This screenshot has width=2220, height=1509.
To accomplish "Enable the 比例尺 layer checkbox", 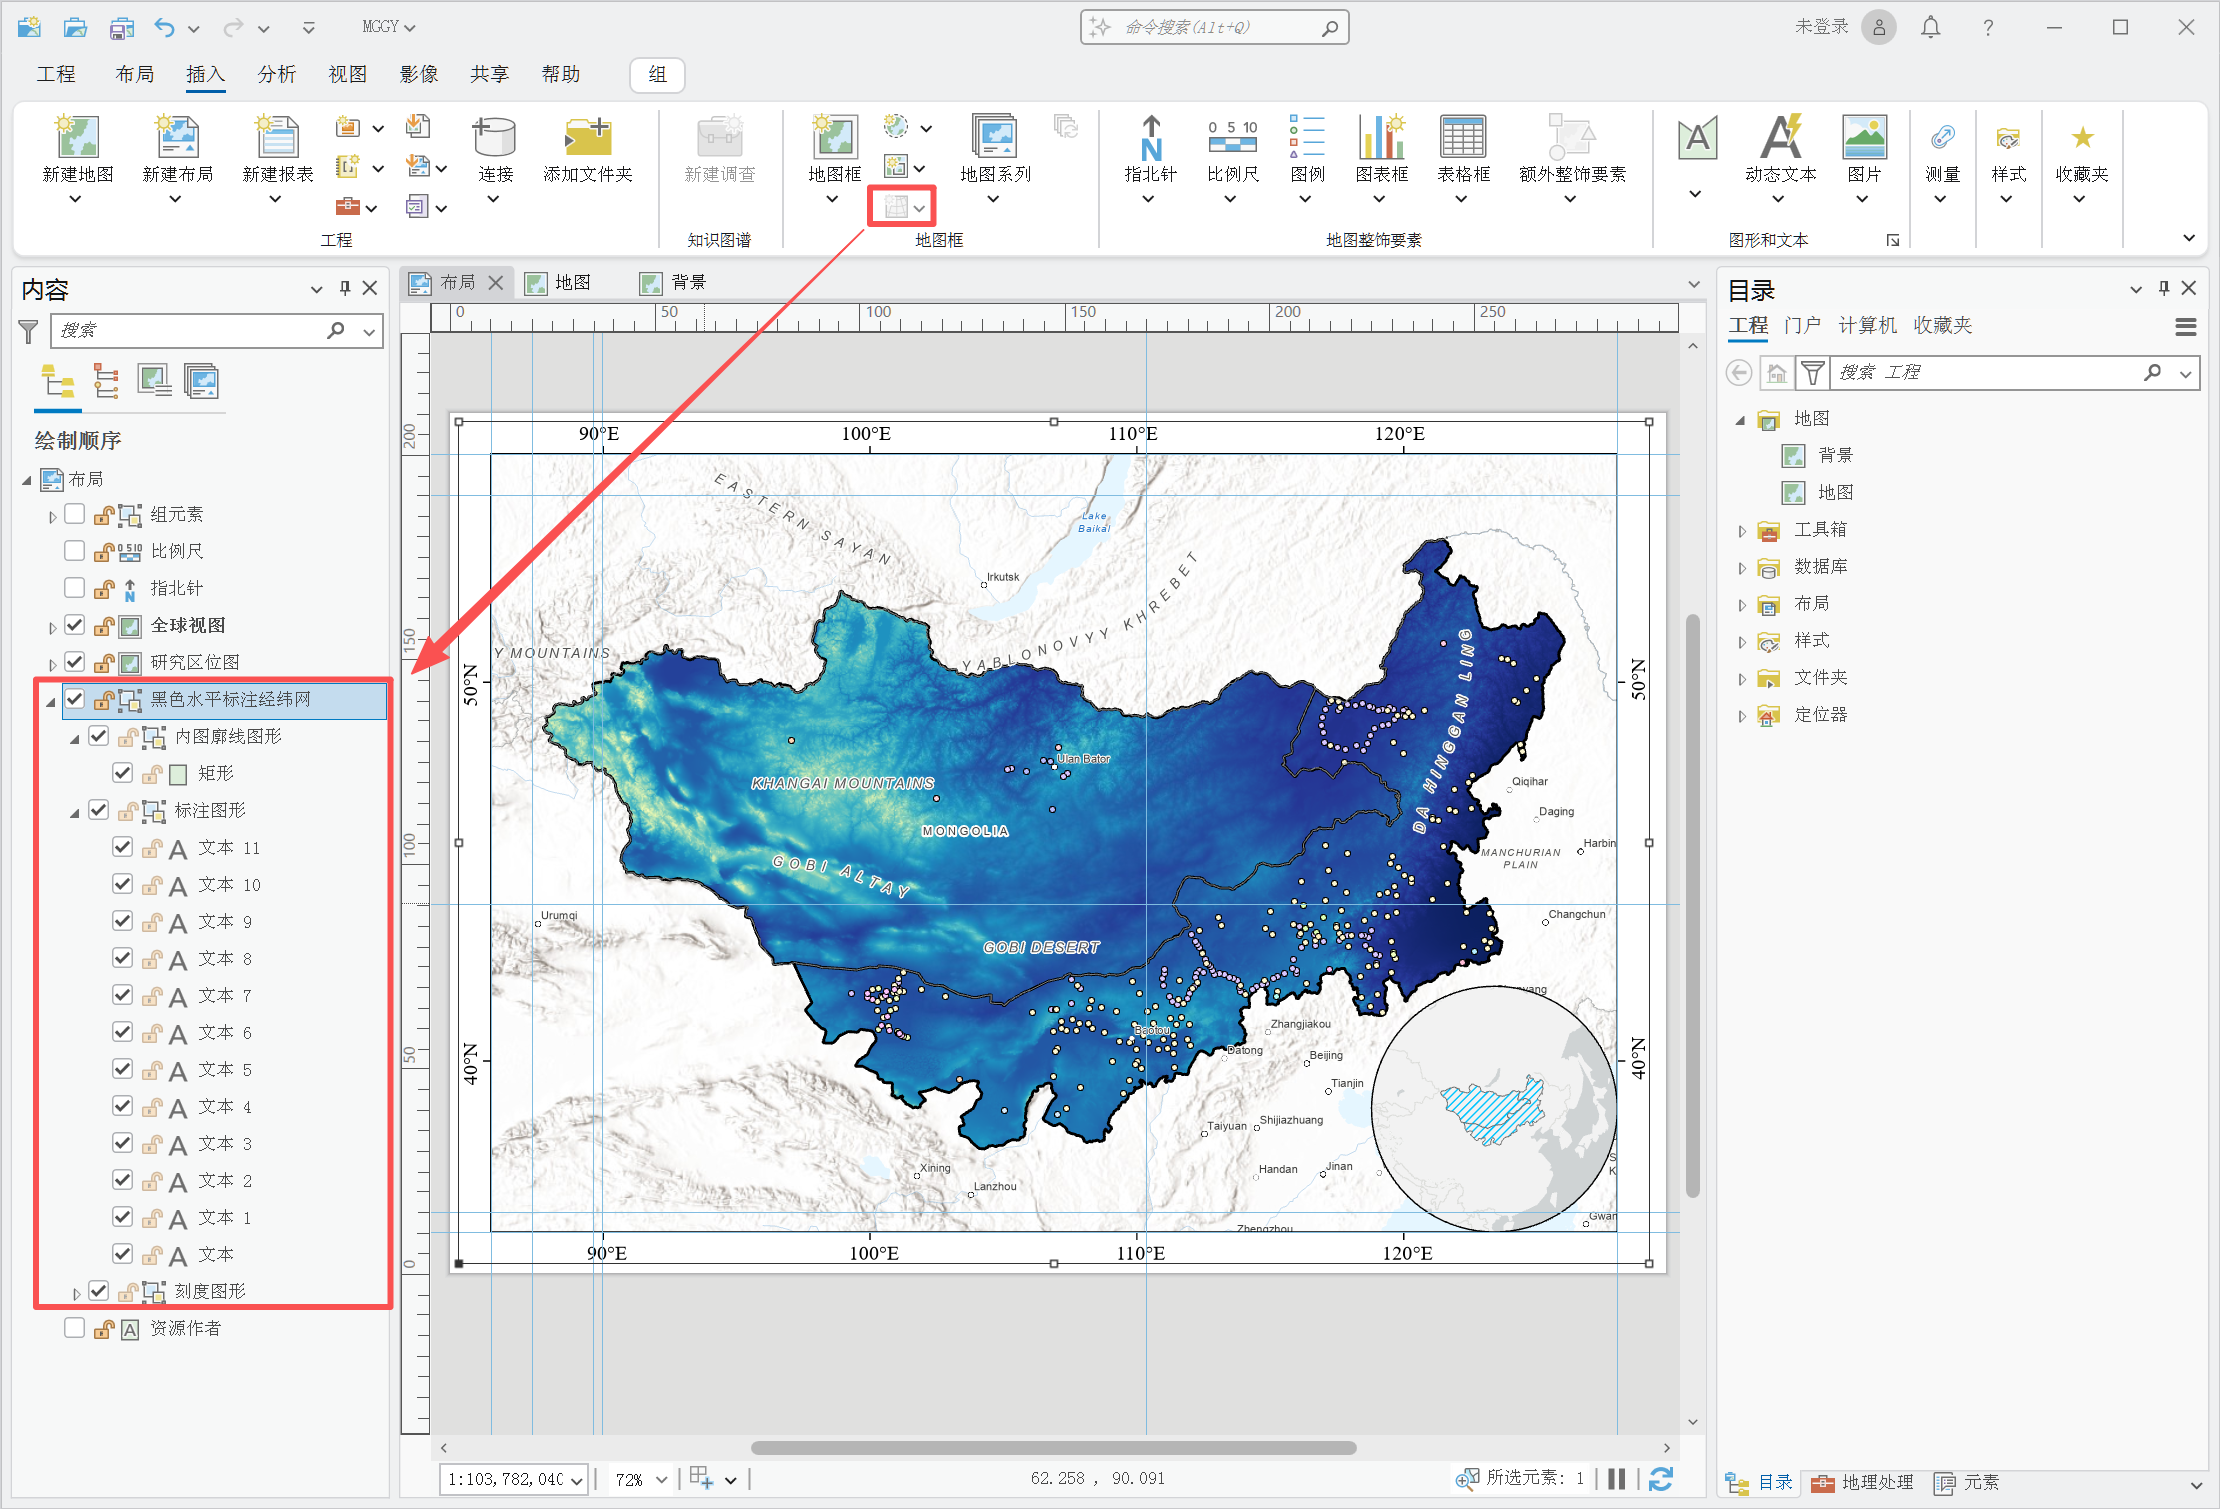I will pyautogui.click(x=74, y=551).
